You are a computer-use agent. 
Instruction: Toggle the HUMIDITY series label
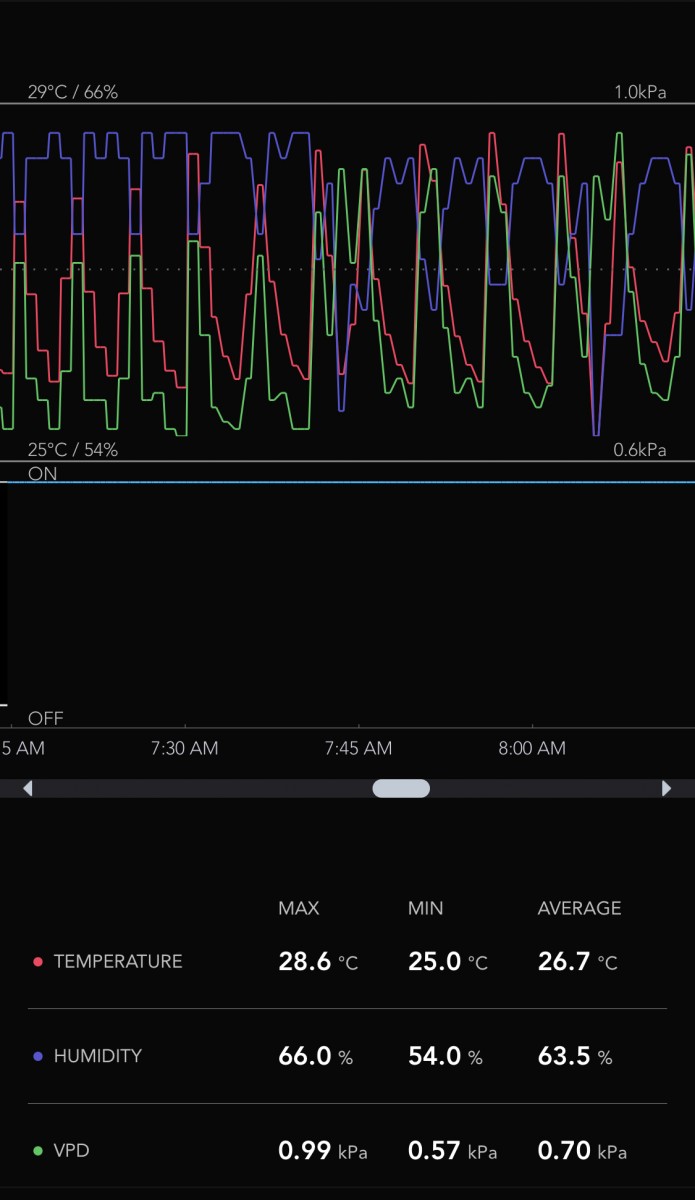point(97,1056)
